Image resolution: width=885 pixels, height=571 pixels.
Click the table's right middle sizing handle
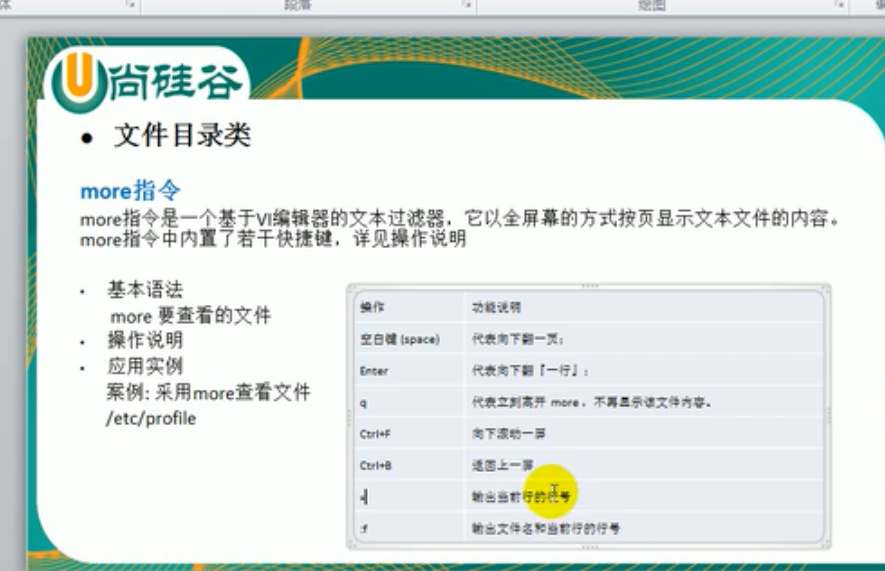pyautogui.click(x=829, y=416)
